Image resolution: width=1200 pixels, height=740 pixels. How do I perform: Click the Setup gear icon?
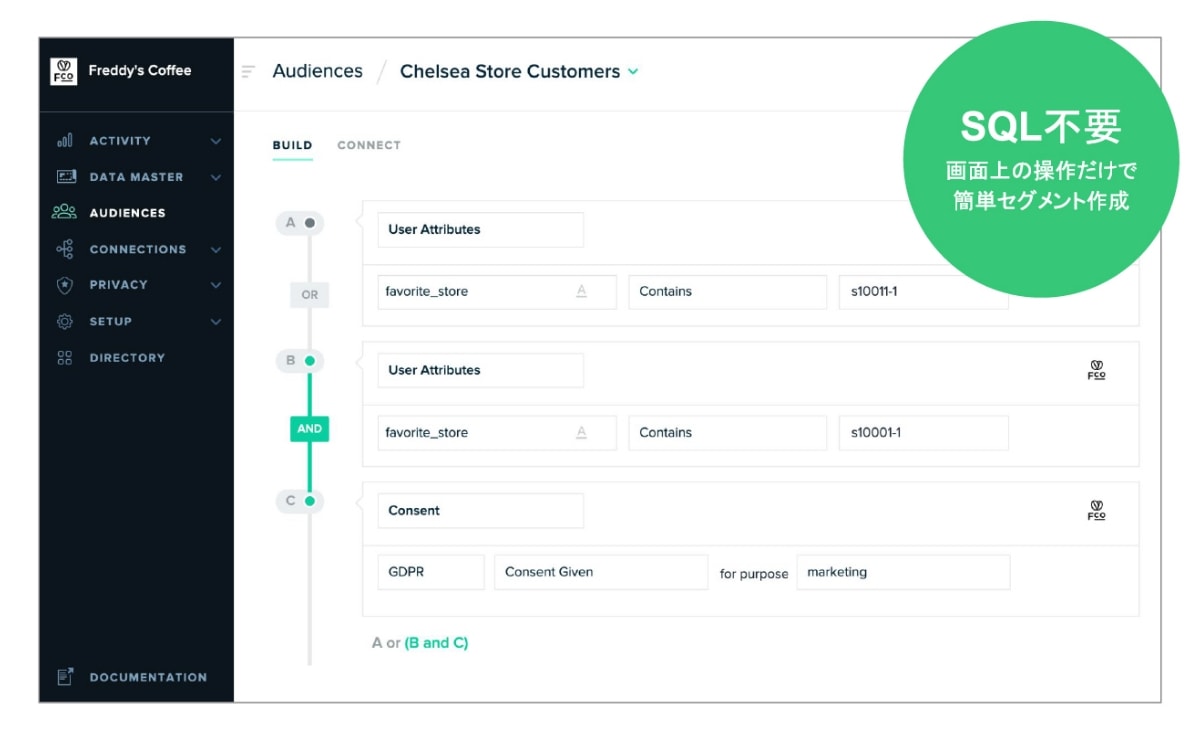[x=65, y=321]
